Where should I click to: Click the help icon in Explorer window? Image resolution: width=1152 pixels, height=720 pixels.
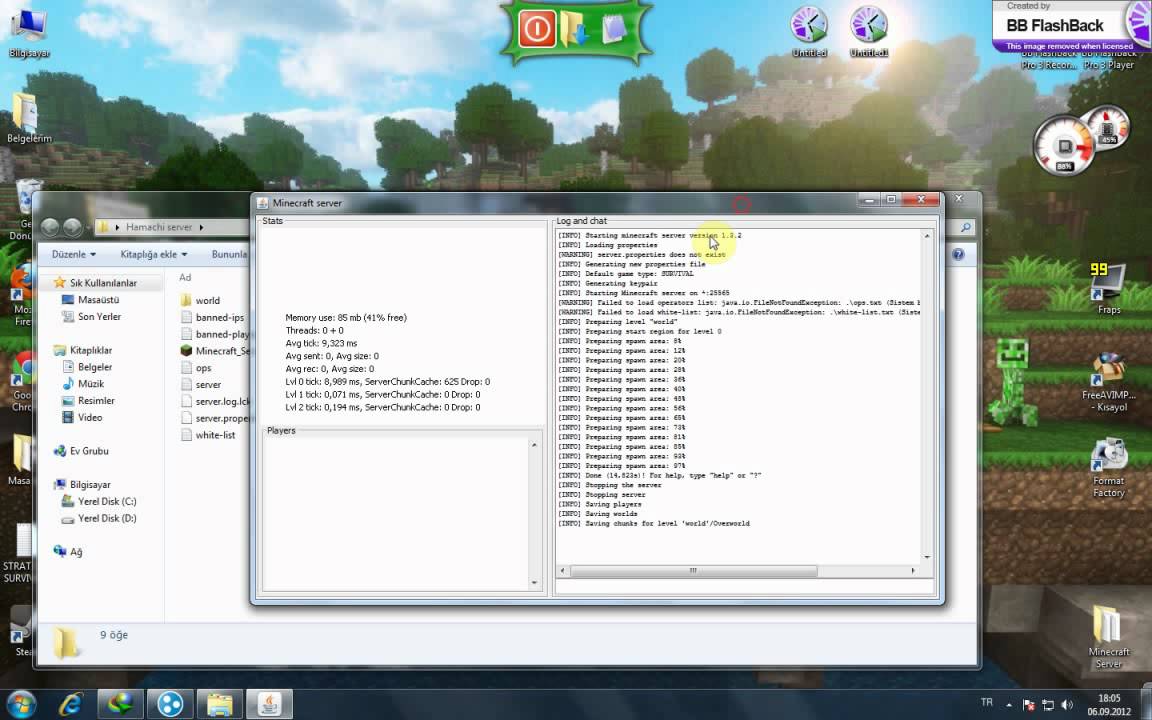[958, 254]
